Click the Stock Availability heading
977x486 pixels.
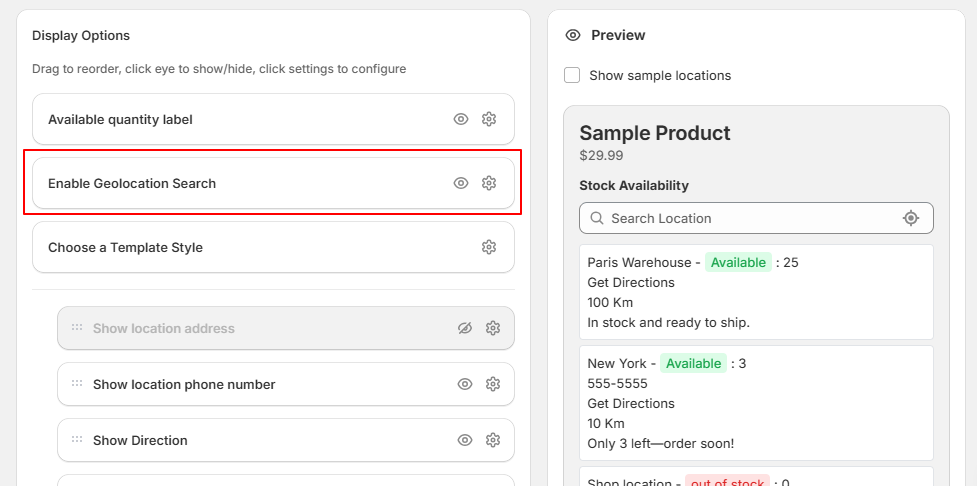[634, 185]
